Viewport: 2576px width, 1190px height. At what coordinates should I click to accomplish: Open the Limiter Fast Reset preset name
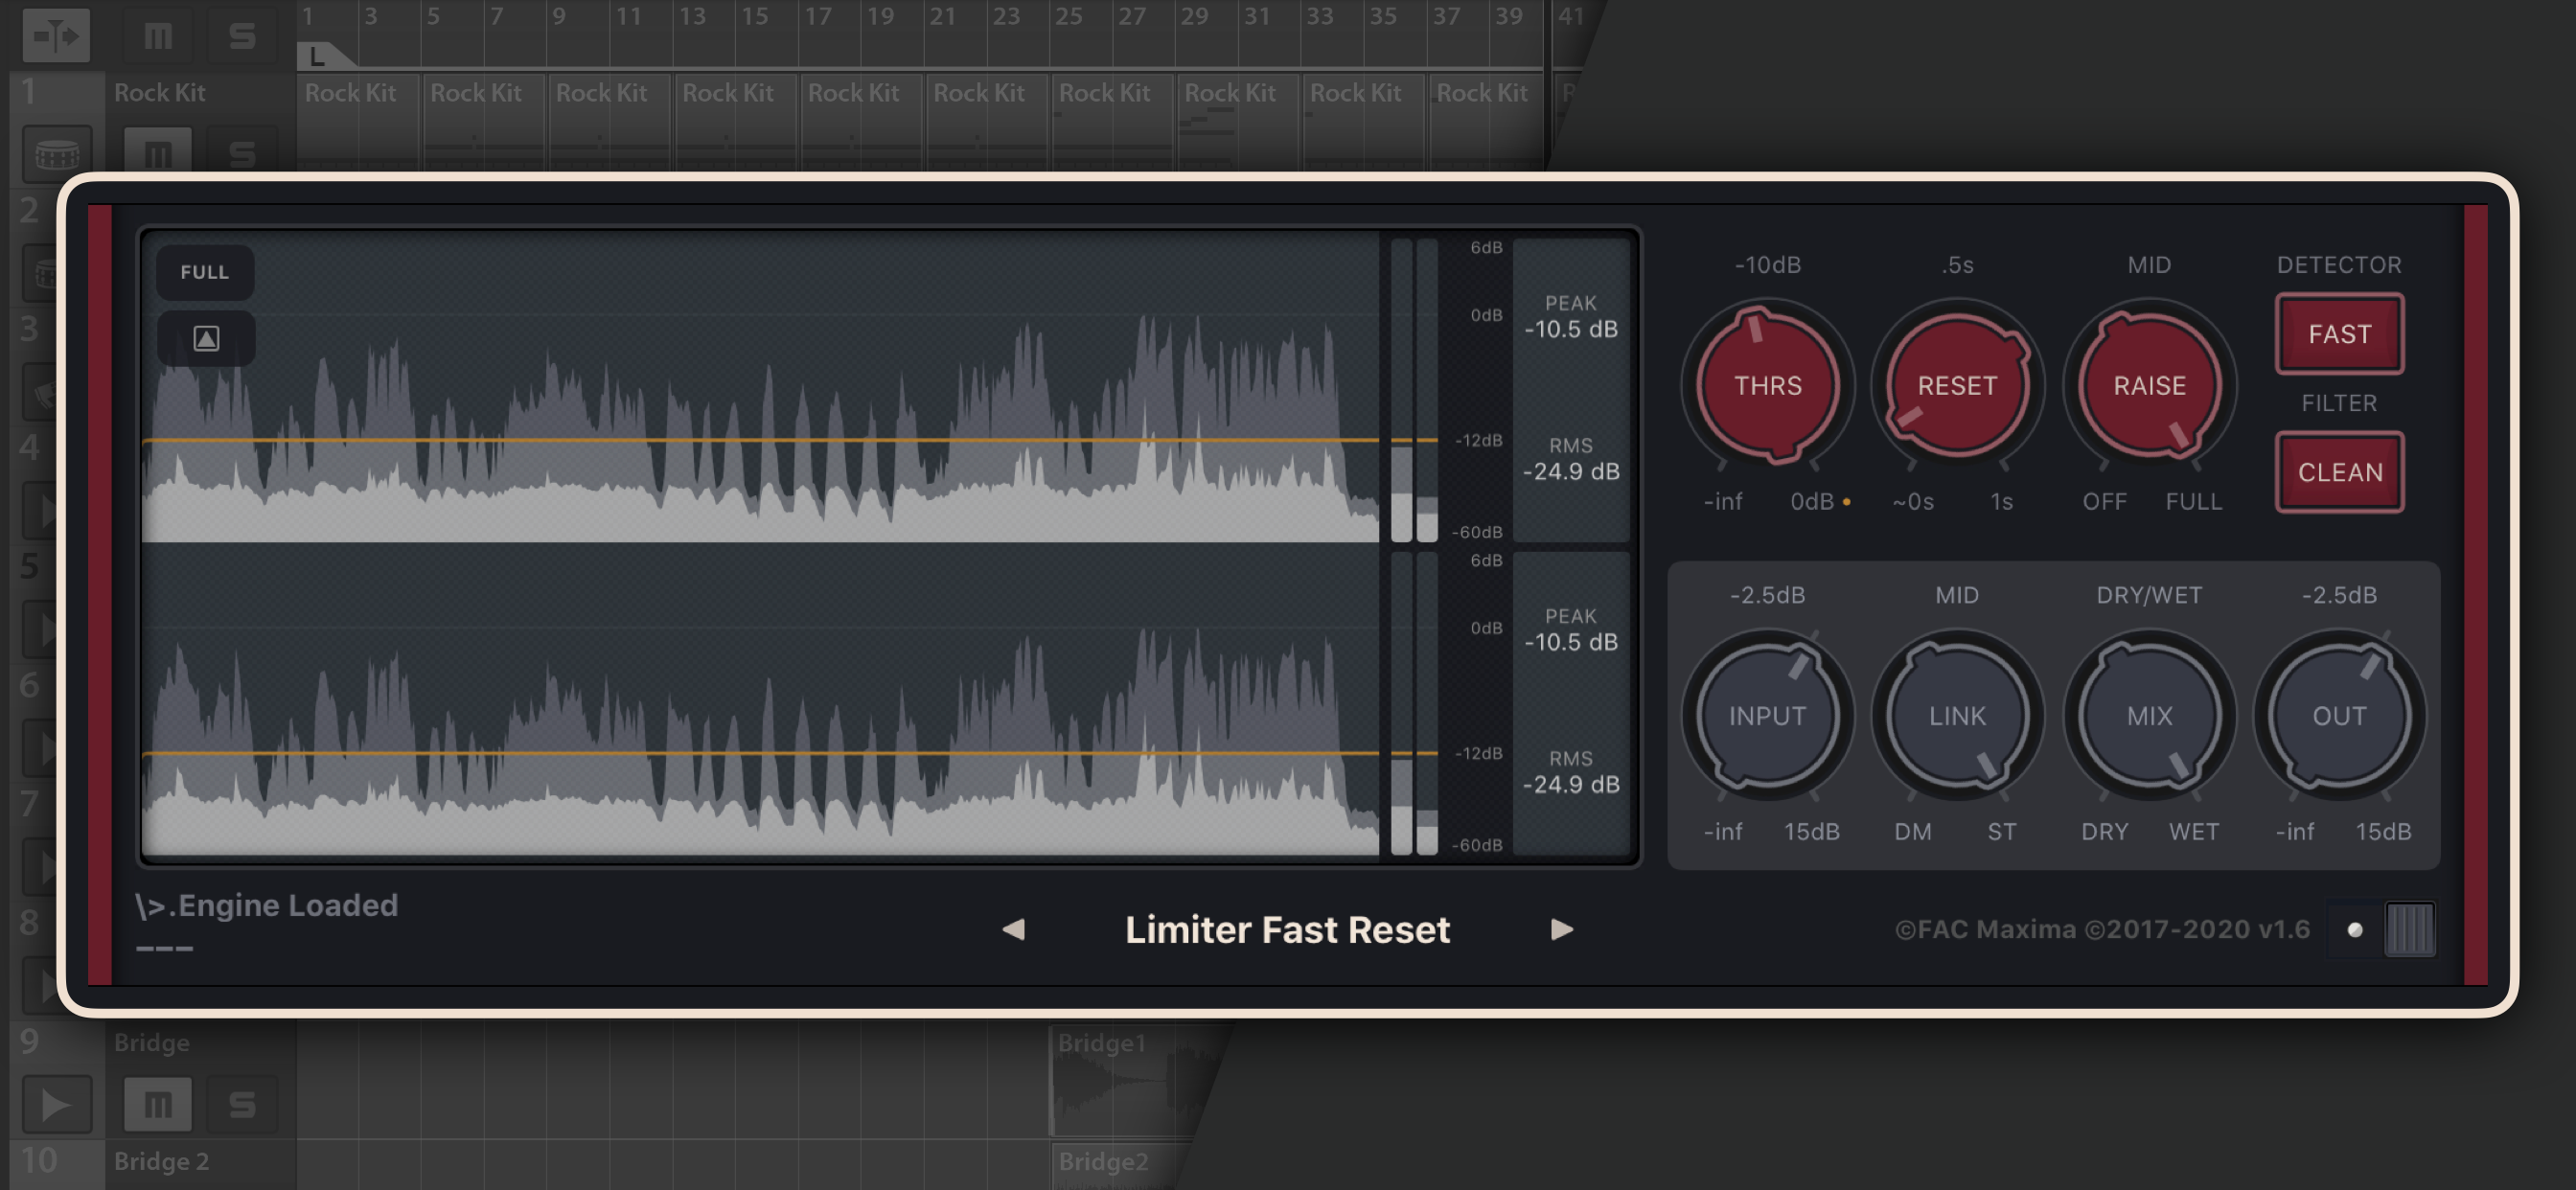tap(1287, 929)
